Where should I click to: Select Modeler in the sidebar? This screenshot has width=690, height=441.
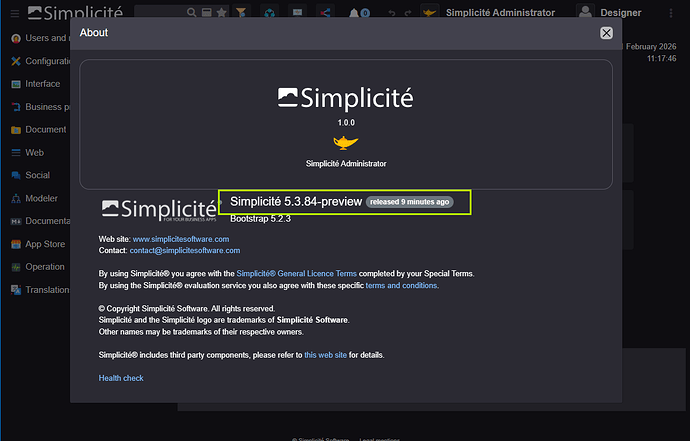coord(40,198)
